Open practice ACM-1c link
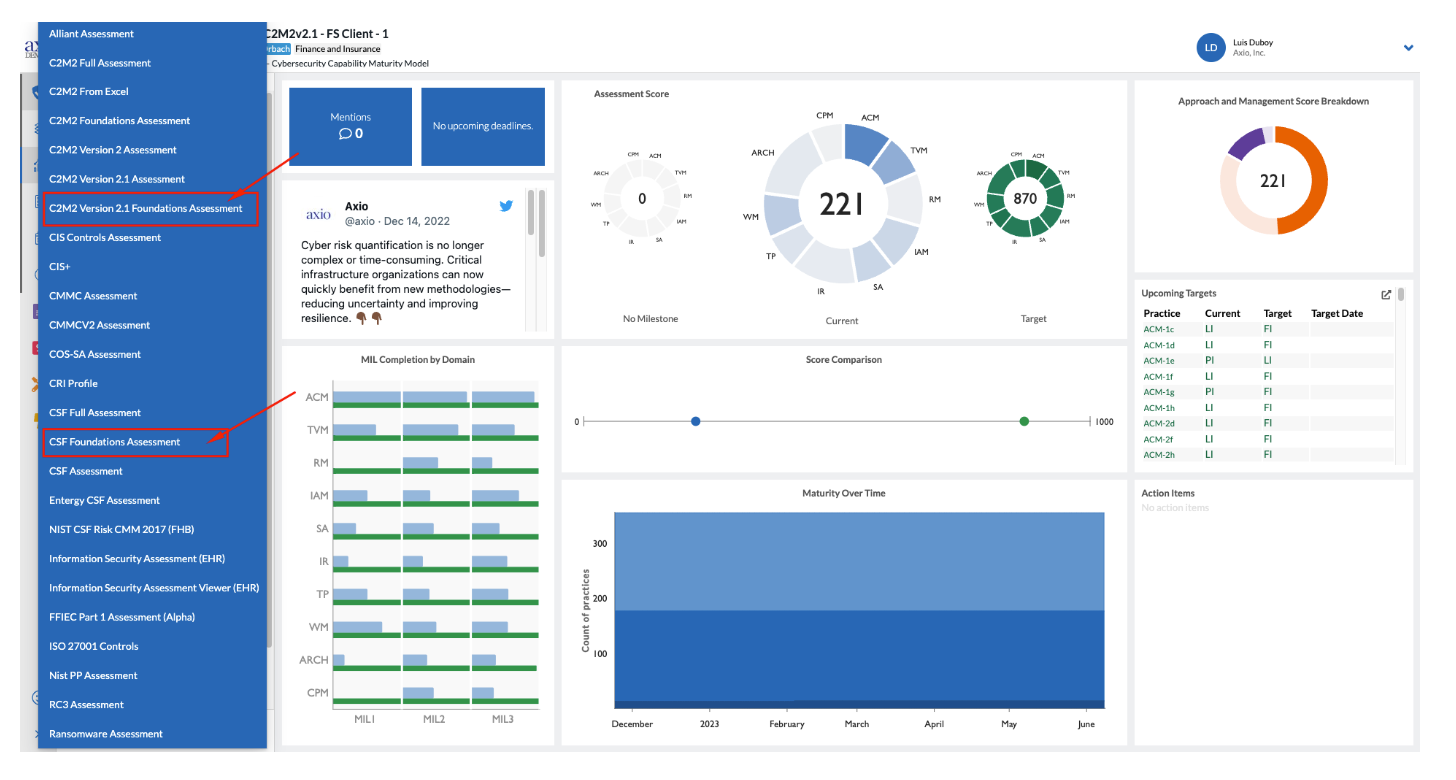Viewport: 1456px width, 780px height. click(x=1159, y=329)
